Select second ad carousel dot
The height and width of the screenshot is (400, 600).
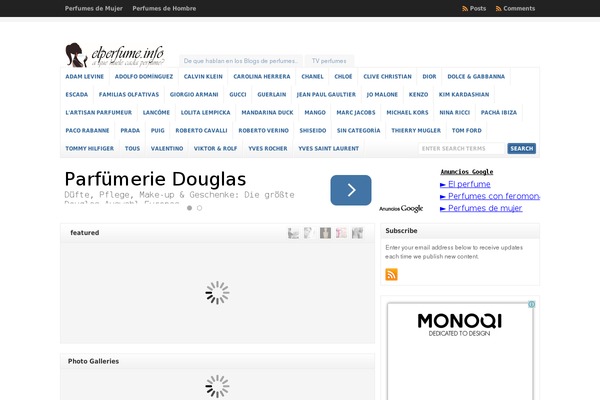(x=199, y=208)
